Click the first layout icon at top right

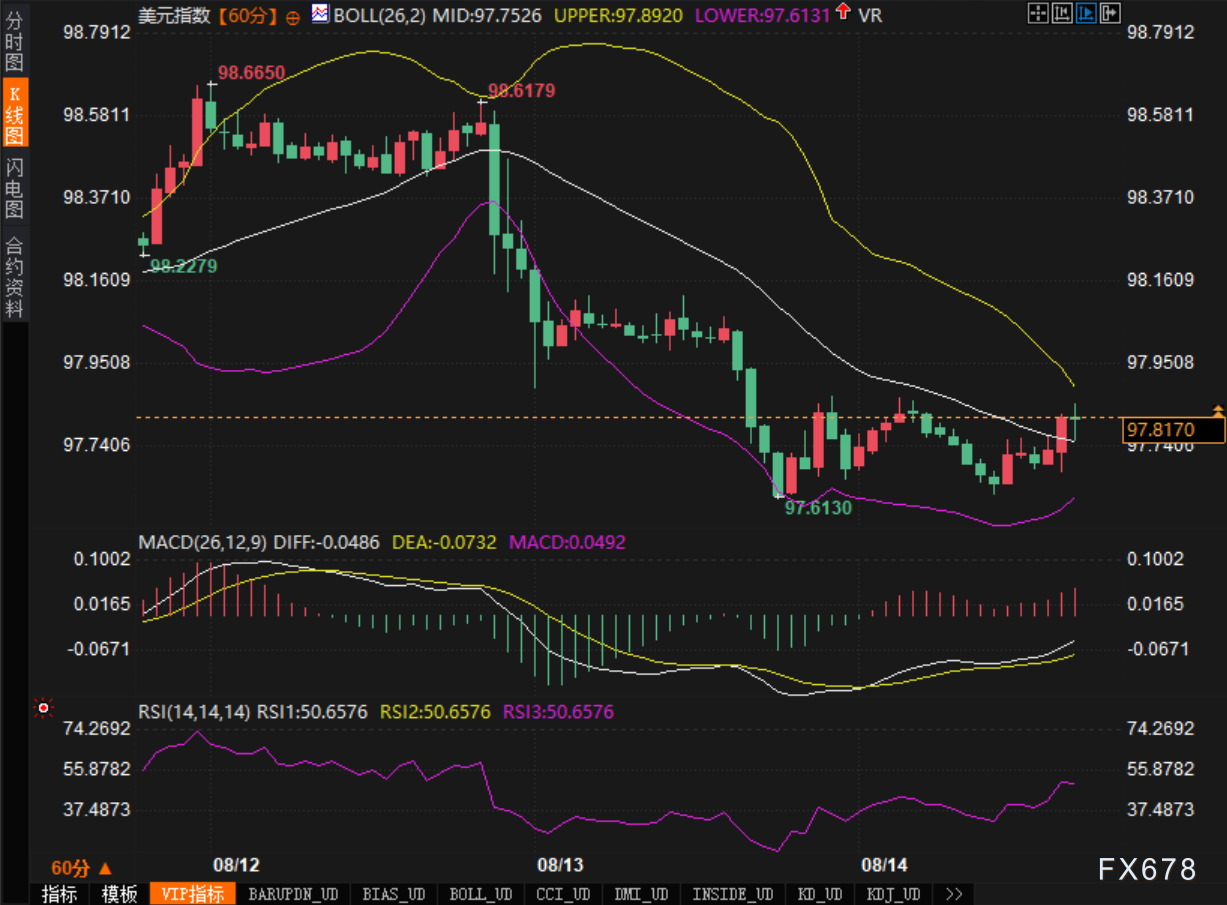coord(1038,13)
